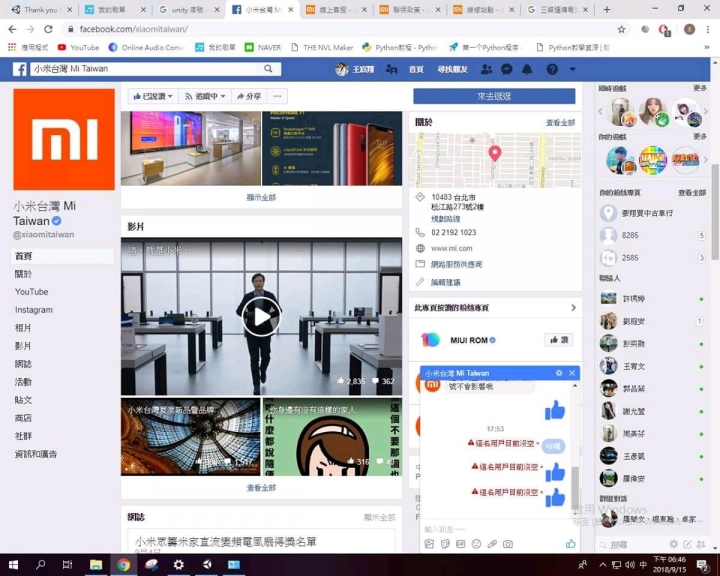The image size is (720, 576).
Task: Click 查看全部 link in About section
Action: pyautogui.click(x=560, y=123)
